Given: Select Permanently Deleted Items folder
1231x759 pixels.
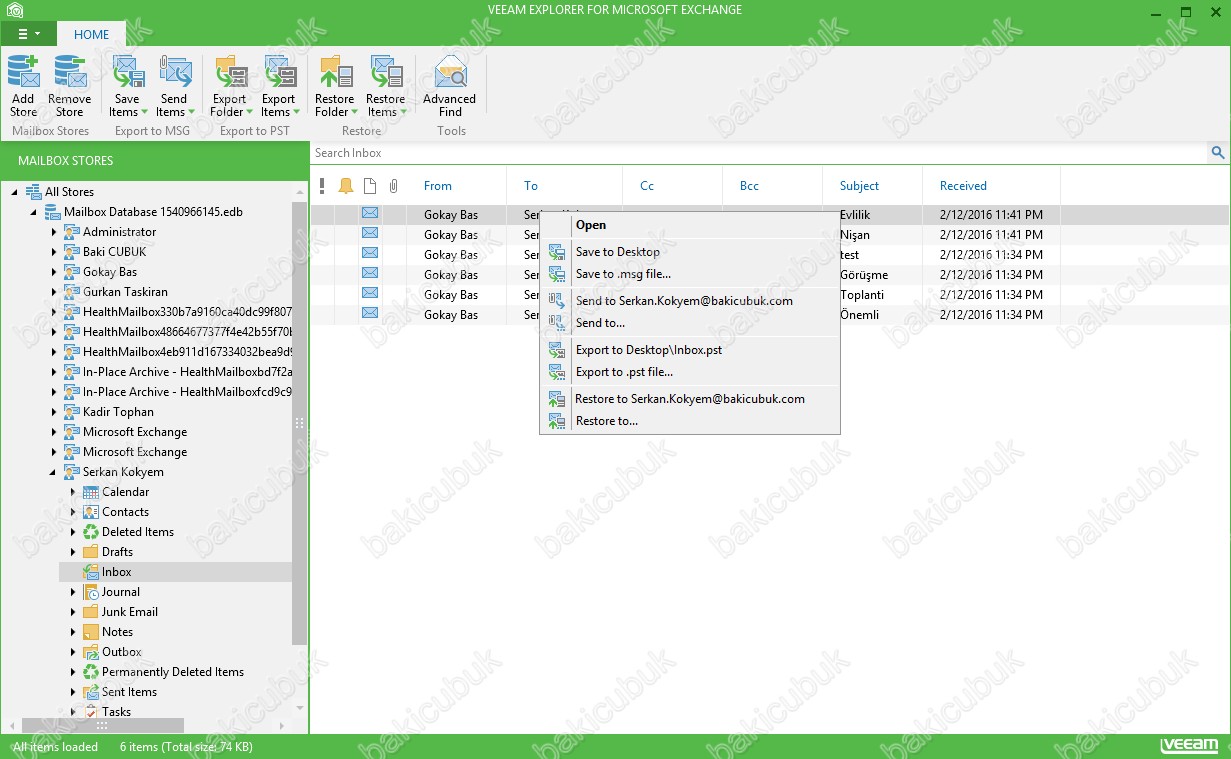Looking at the screenshot, I should 173,672.
